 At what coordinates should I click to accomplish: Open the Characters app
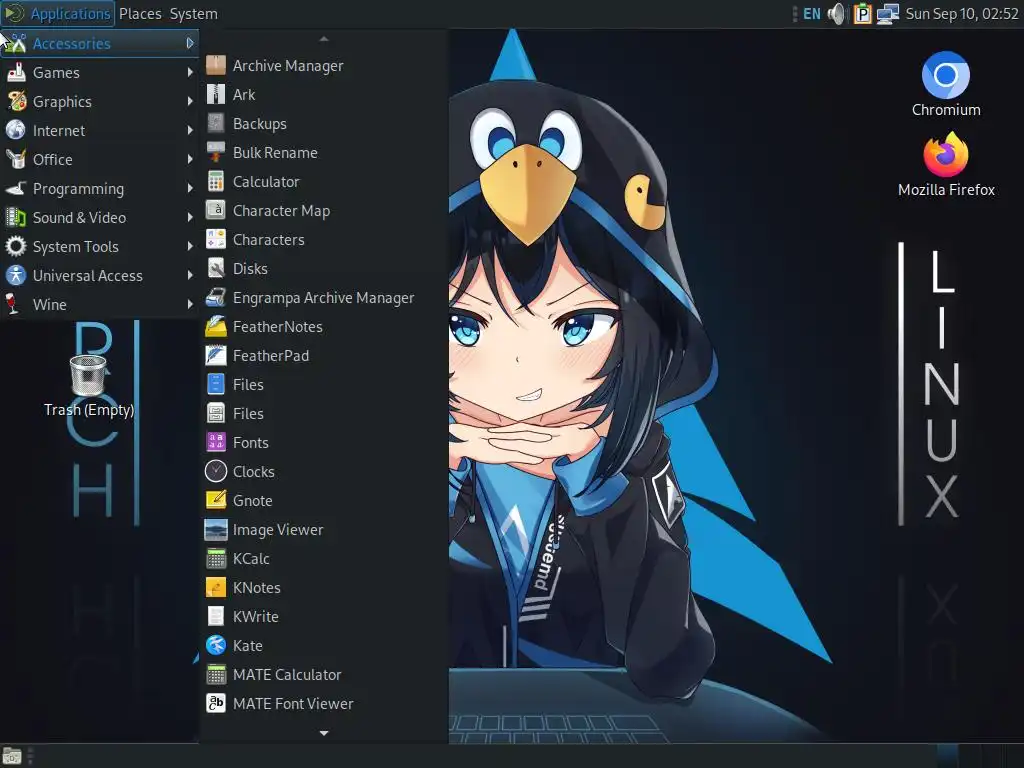[324, 240]
